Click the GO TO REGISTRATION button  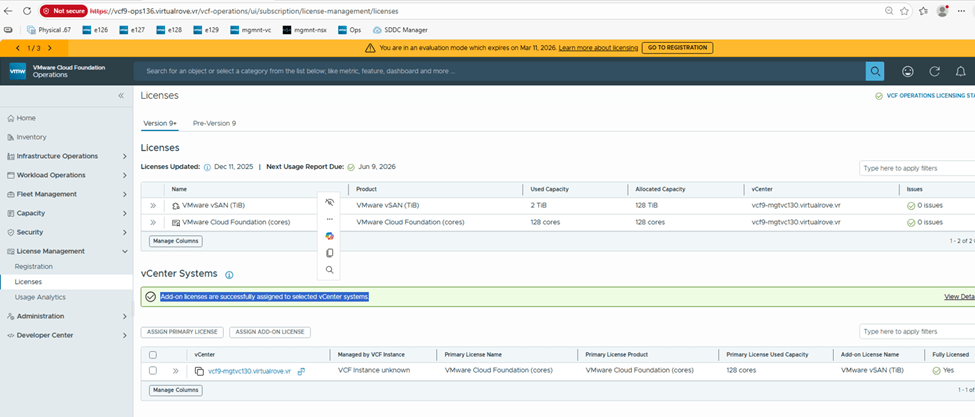pyautogui.click(x=676, y=48)
